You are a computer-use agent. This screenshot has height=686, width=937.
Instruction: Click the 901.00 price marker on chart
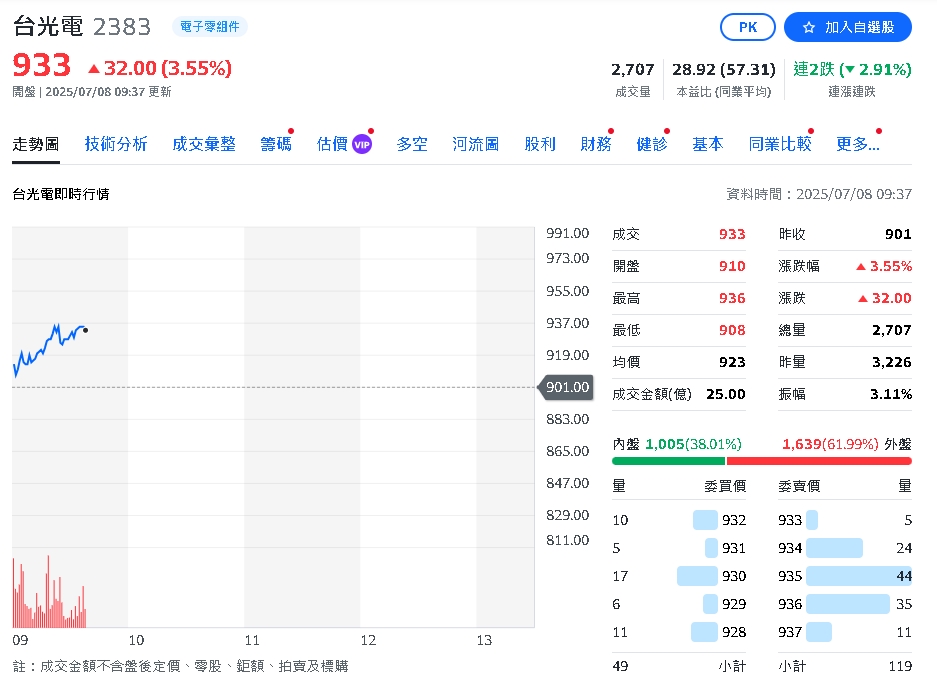(x=566, y=386)
